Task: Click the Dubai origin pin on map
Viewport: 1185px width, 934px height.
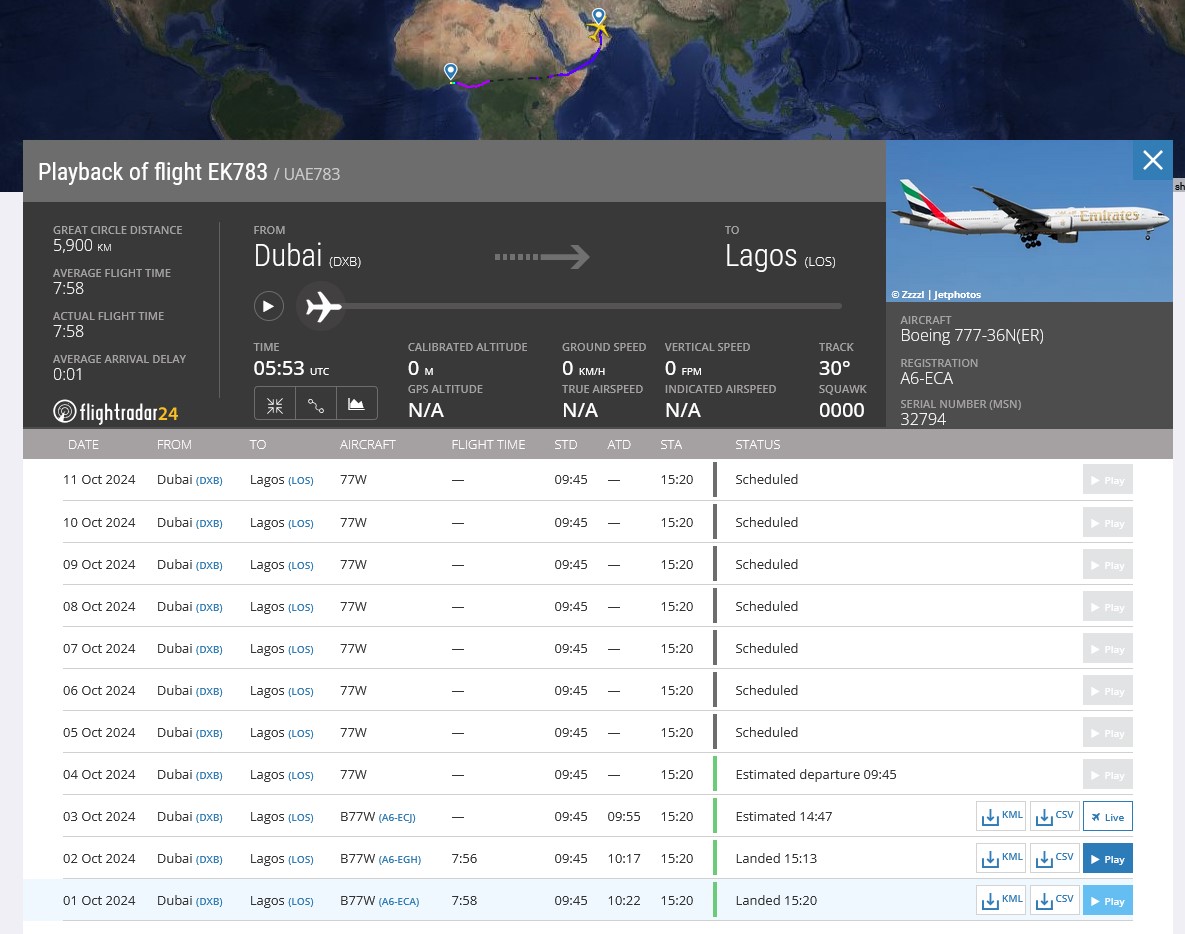Action: tap(599, 16)
